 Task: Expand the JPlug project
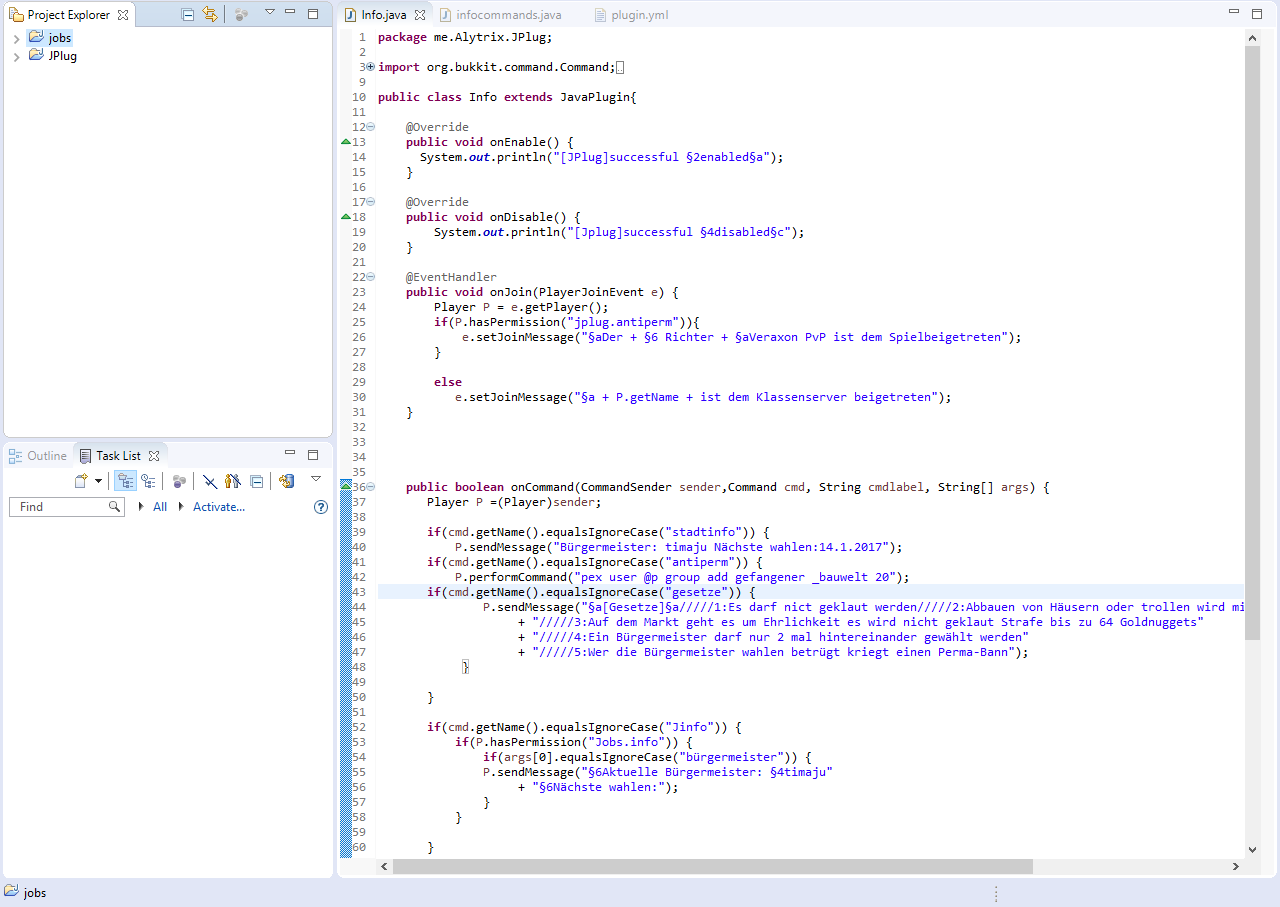coord(16,57)
